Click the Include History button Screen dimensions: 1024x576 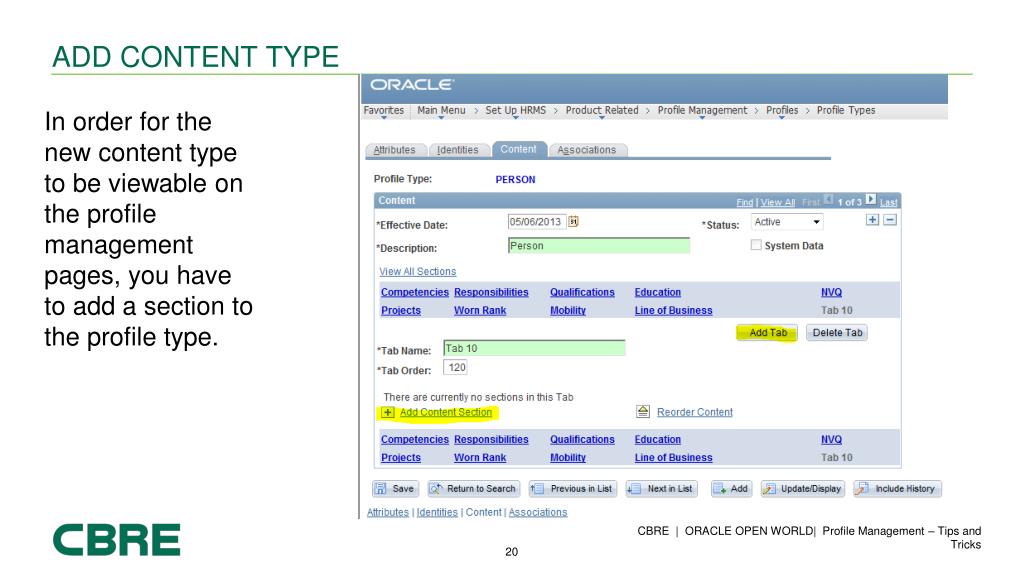(897, 488)
